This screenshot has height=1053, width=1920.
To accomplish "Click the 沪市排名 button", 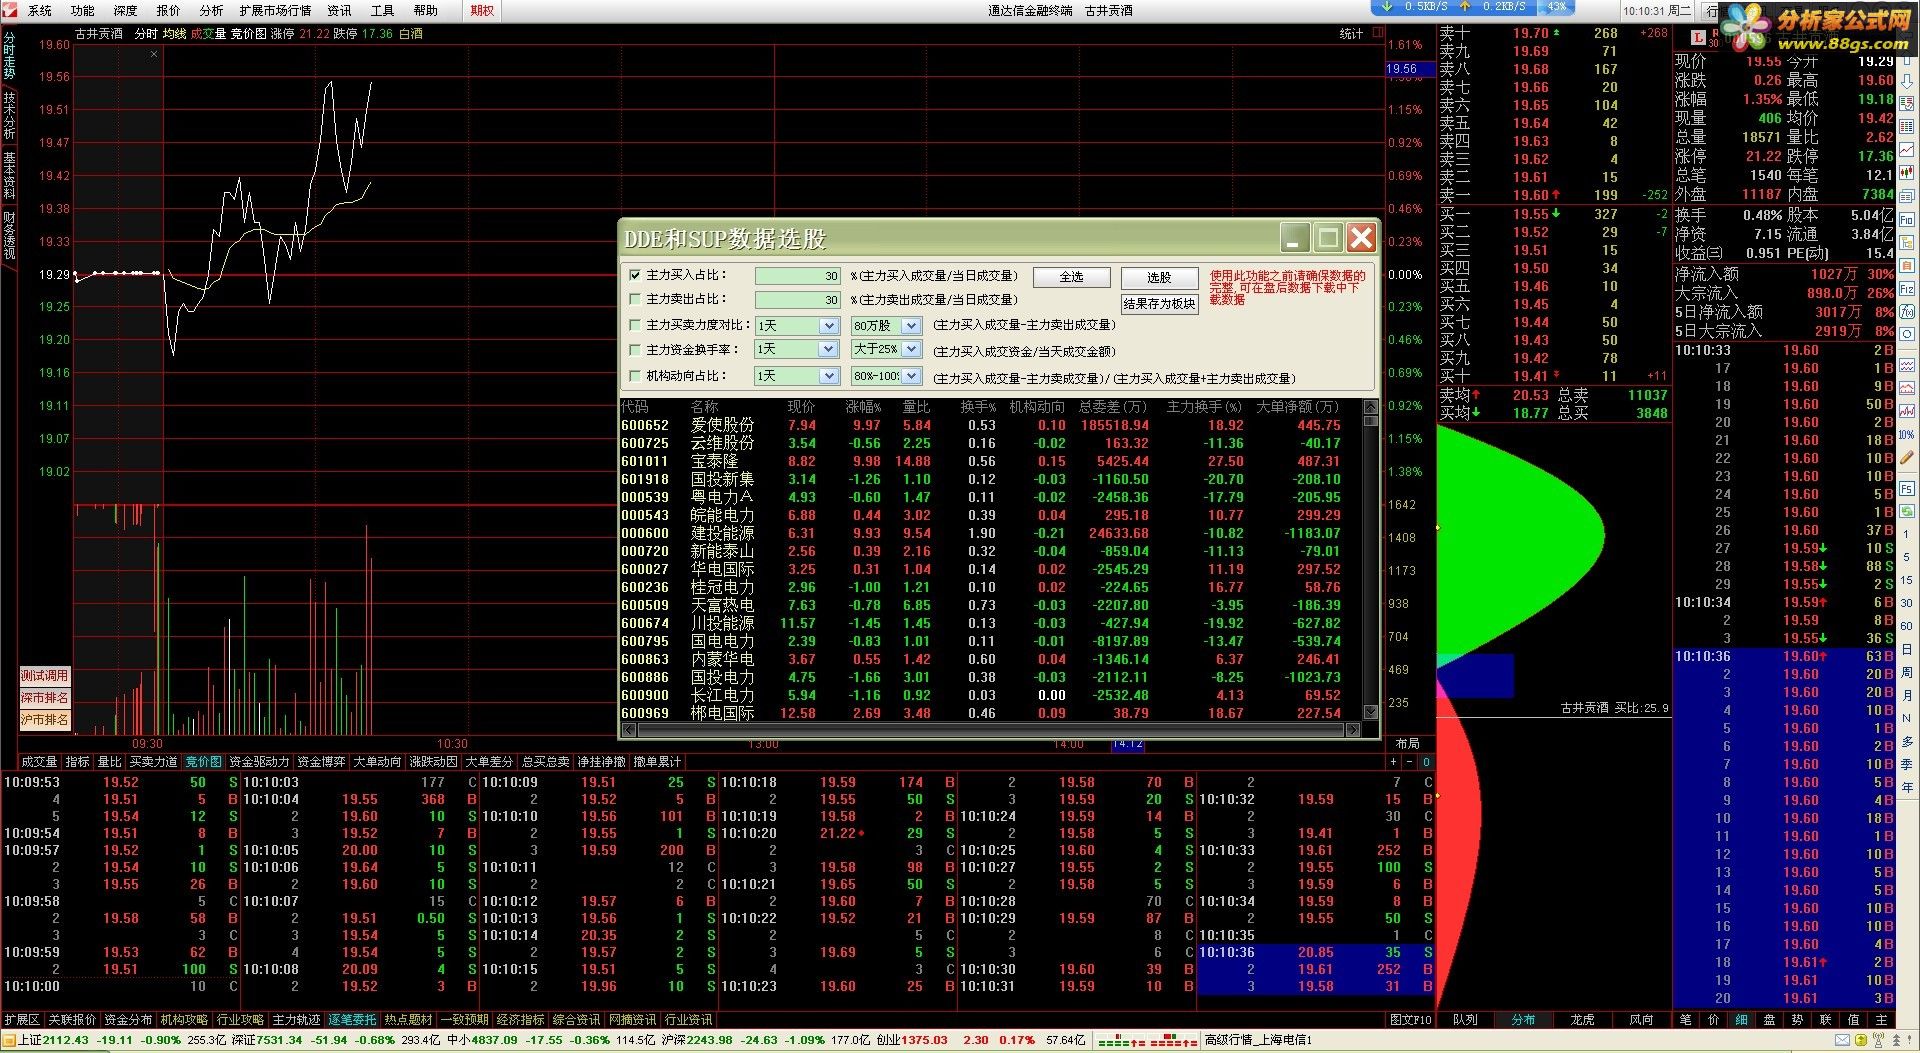I will pos(45,720).
